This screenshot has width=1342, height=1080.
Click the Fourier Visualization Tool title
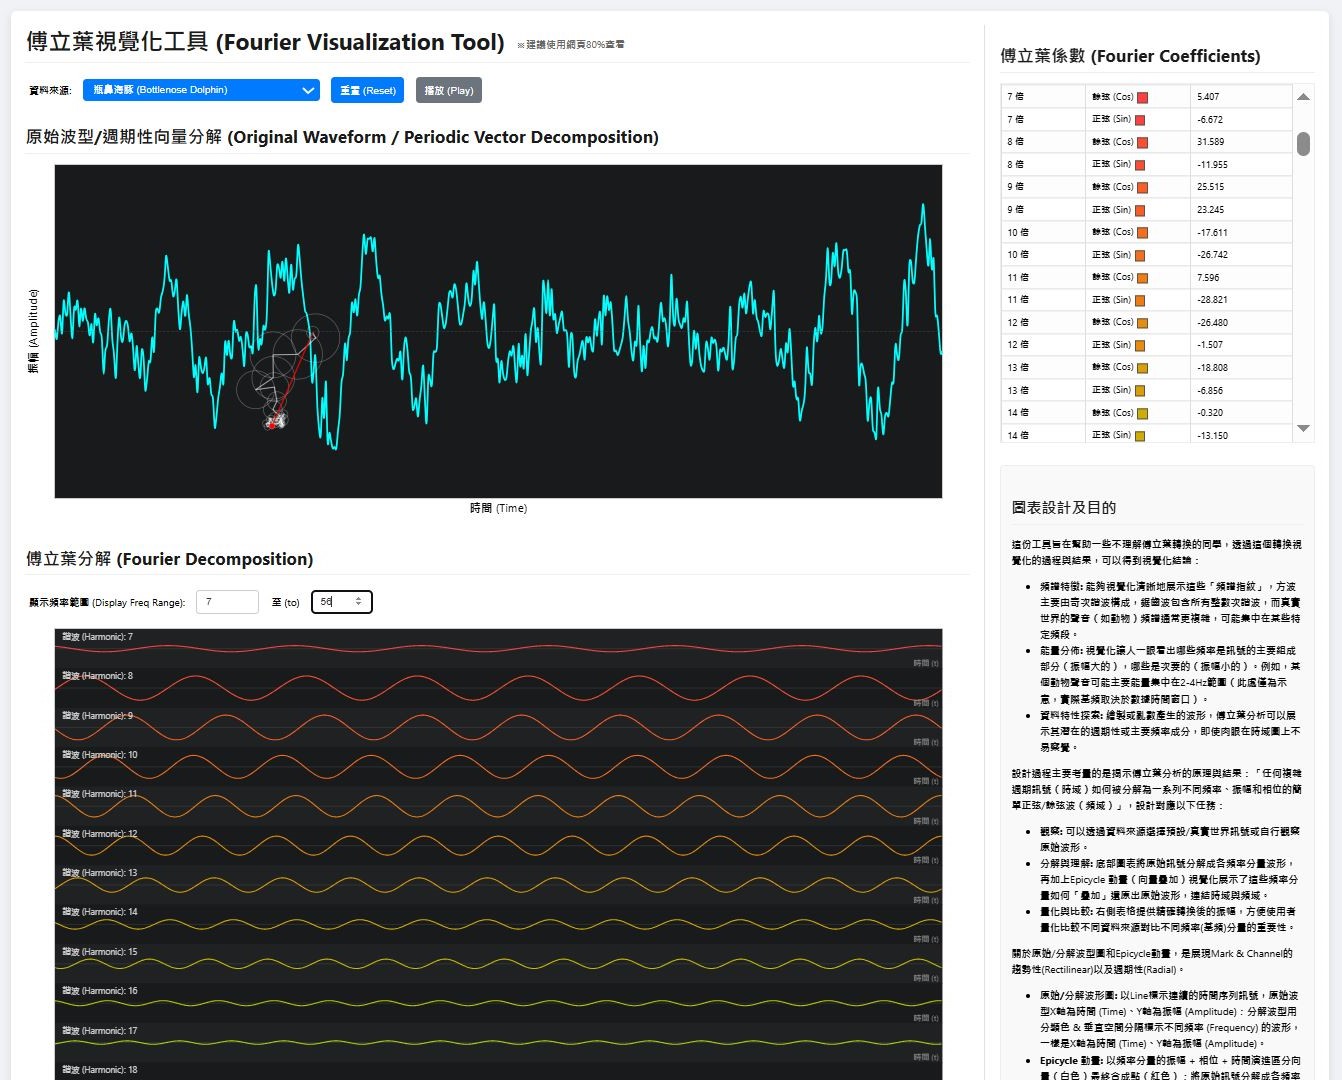[x=265, y=42]
